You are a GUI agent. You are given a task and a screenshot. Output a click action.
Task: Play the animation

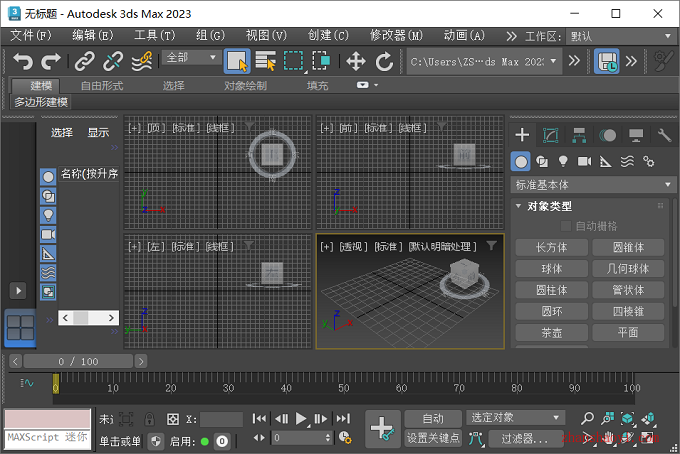301,419
